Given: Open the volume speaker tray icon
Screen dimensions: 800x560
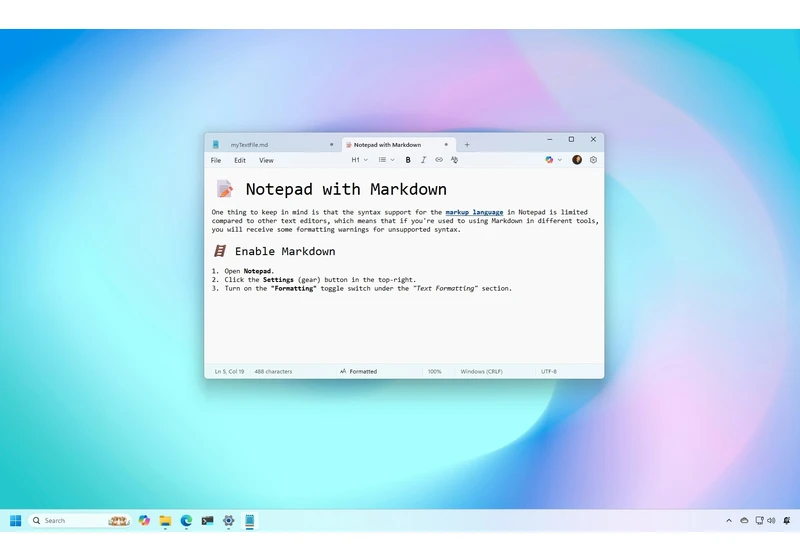Looking at the screenshot, I should (x=771, y=520).
